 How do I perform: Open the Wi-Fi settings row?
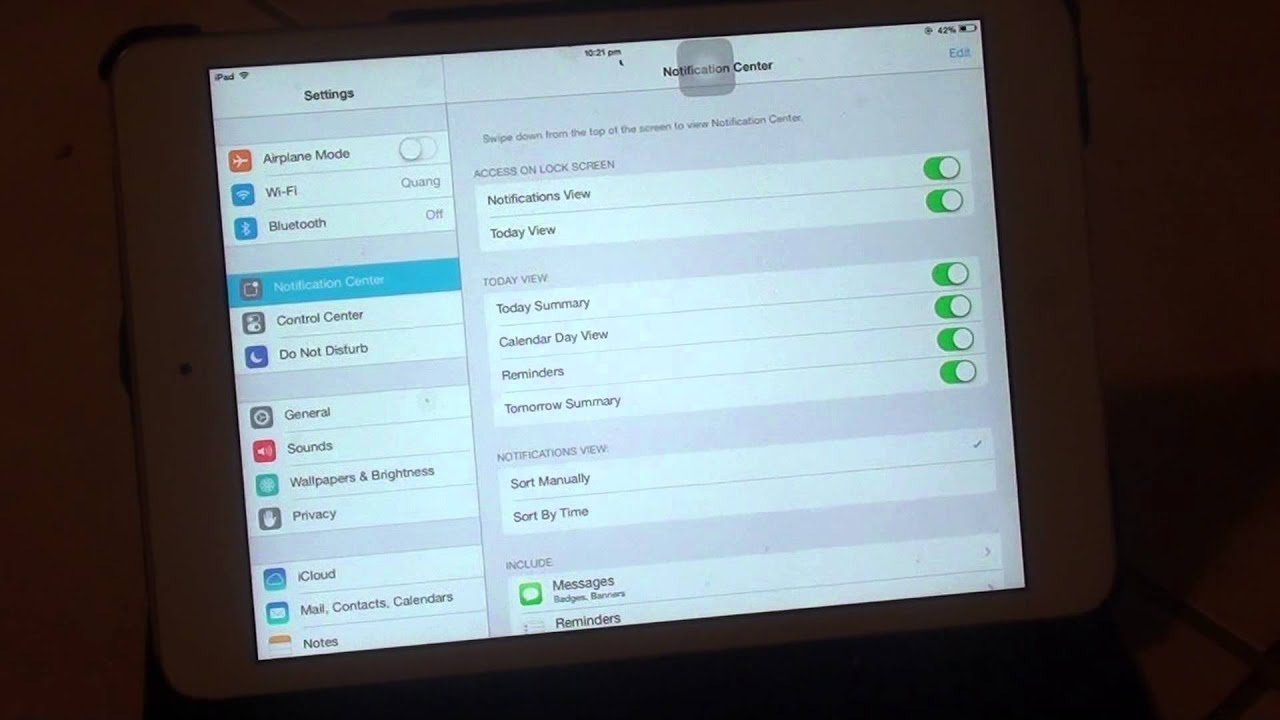click(336, 187)
